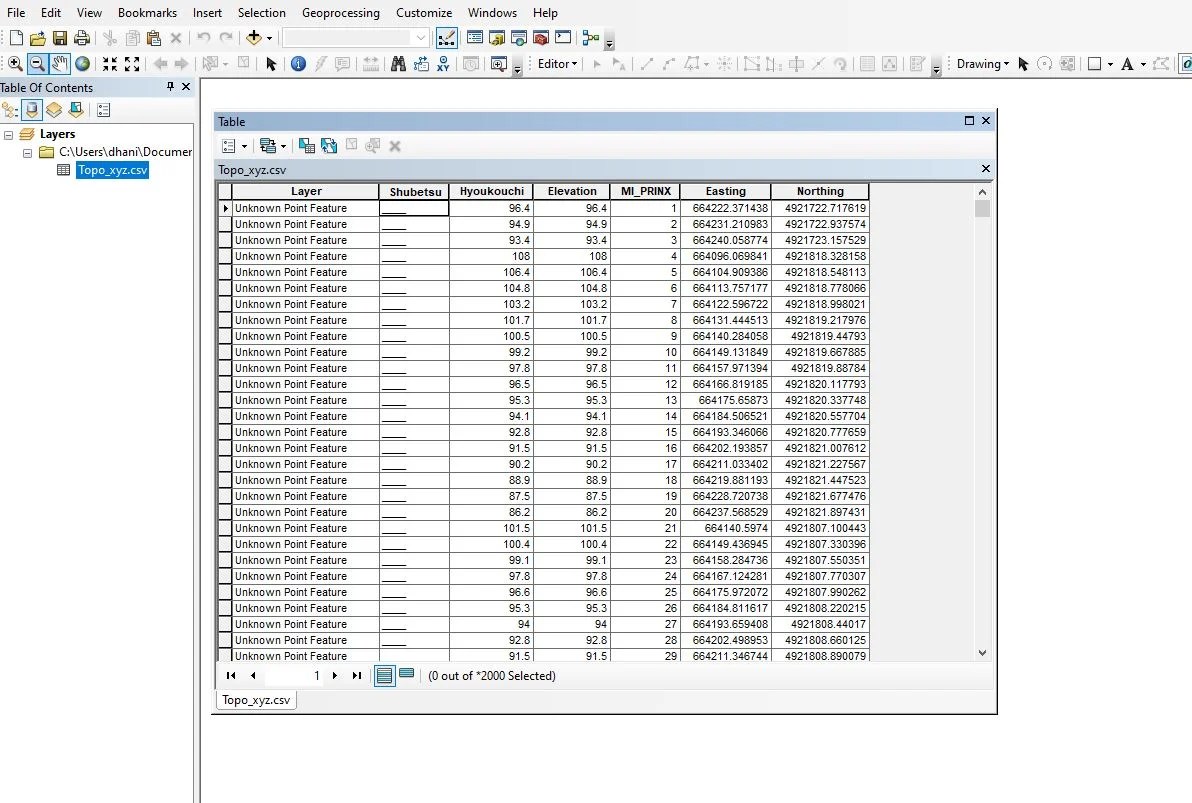Open the Go To XY tool
The image size is (1192, 803).
click(x=441, y=63)
